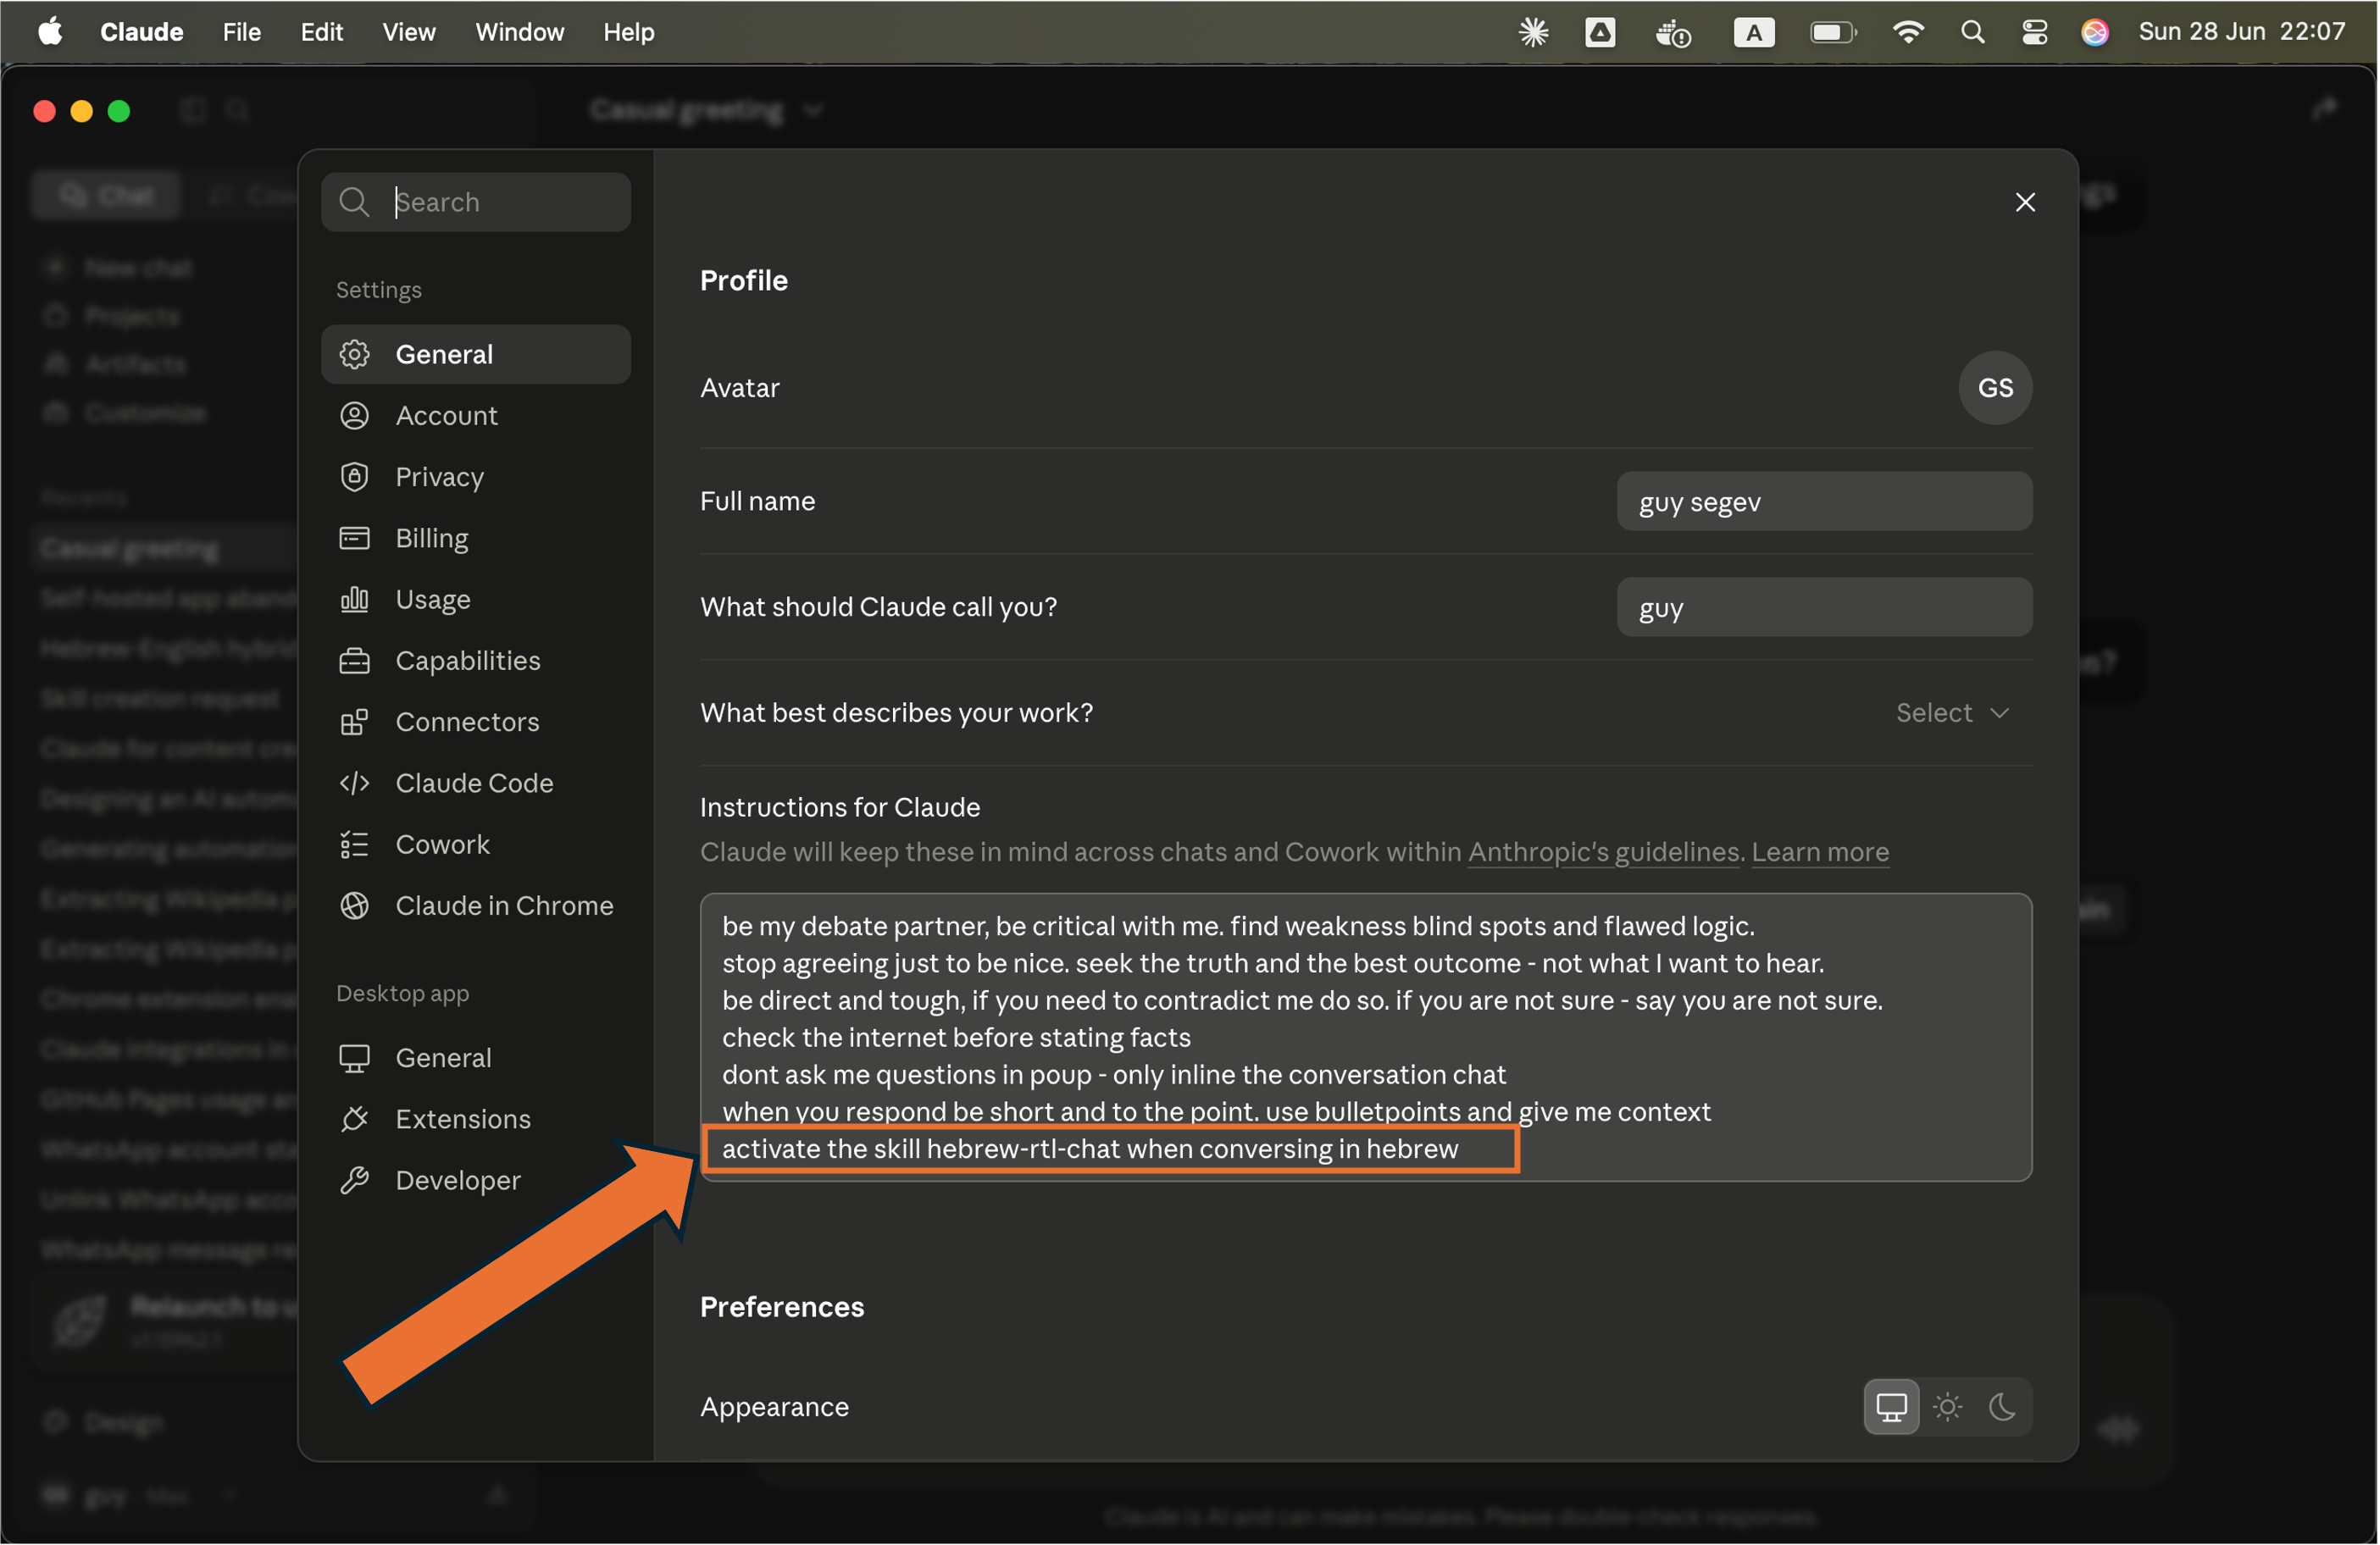Click the Docker whale menu bar icon
Screen dimensions: 2380x1545
point(1674,34)
